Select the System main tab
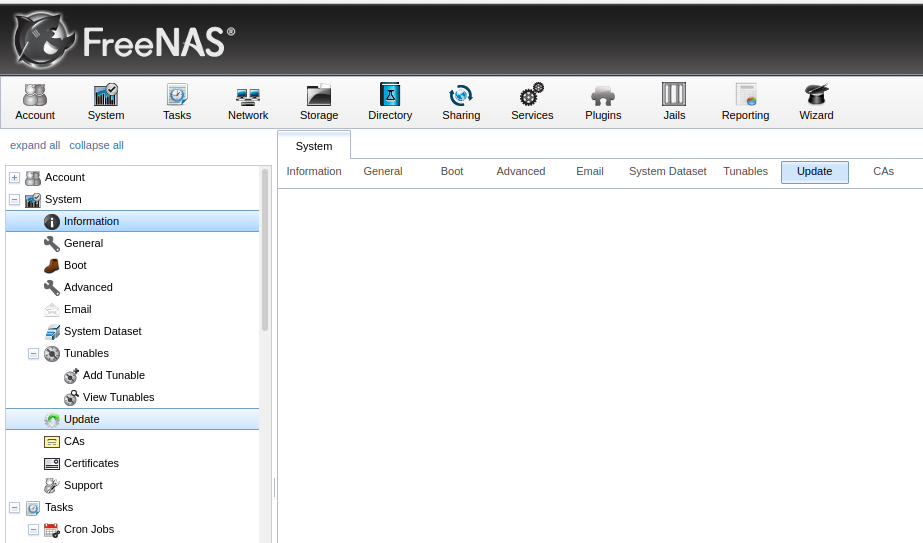Screen dimensions: 923x543 314,145
